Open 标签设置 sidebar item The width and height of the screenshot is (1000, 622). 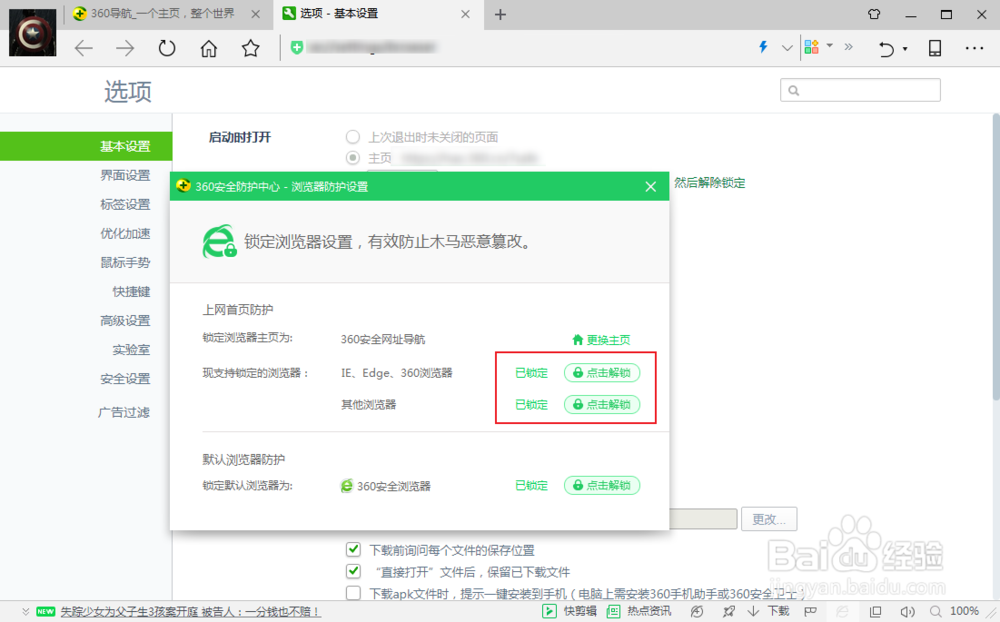pyautogui.click(x=125, y=204)
